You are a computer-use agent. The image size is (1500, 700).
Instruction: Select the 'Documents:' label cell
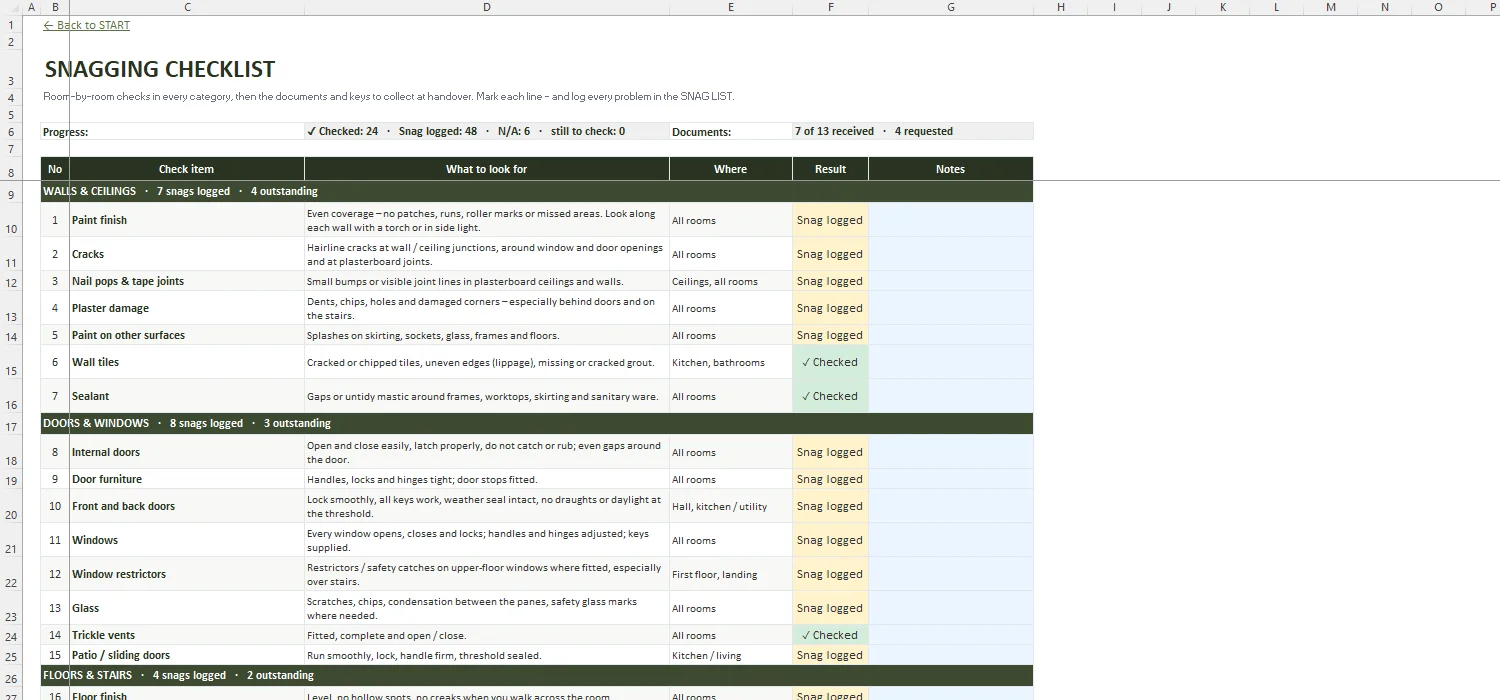731,131
